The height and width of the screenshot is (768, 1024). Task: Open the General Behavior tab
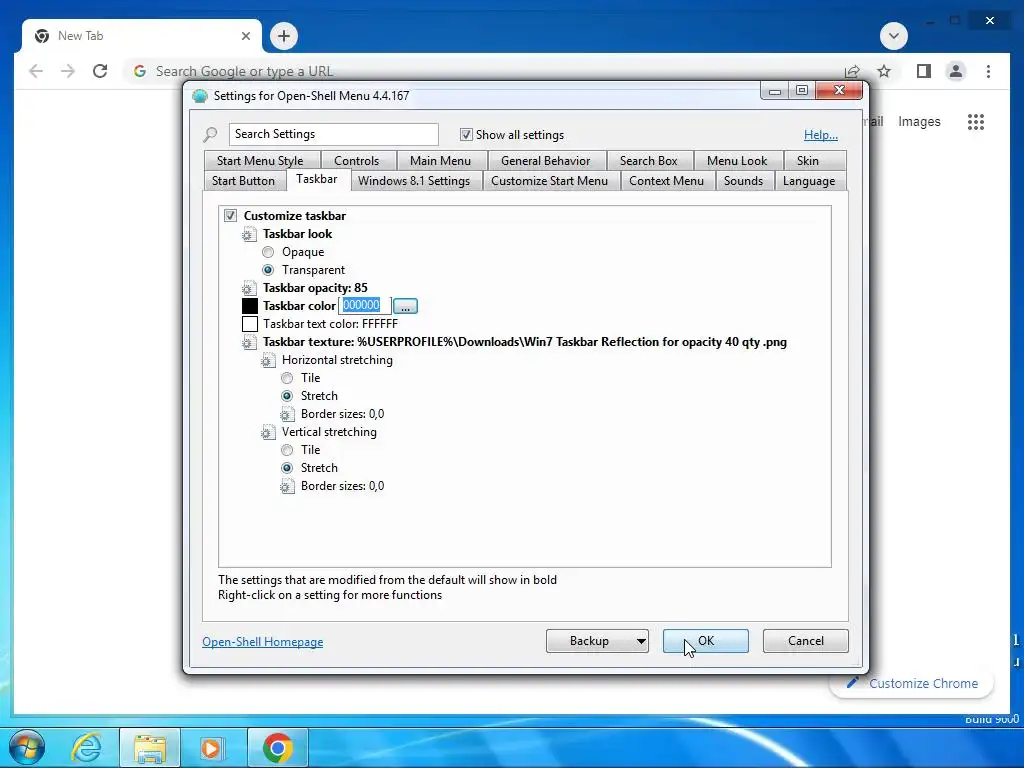(x=545, y=161)
